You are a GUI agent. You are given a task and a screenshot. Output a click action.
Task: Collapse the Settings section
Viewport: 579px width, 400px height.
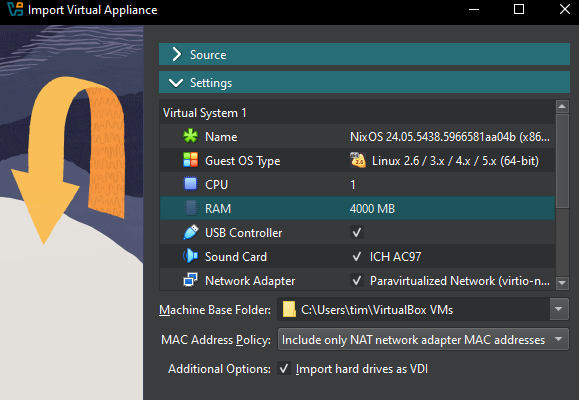(x=364, y=82)
